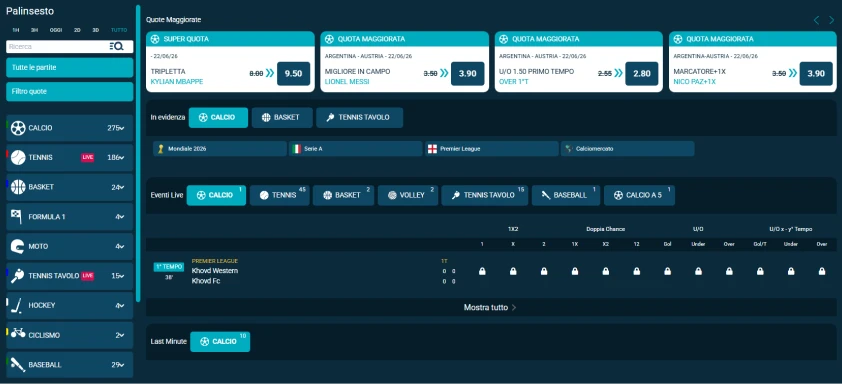Select the TUTTO time filter
This screenshot has width=842, height=384.
pyautogui.click(x=119, y=30)
